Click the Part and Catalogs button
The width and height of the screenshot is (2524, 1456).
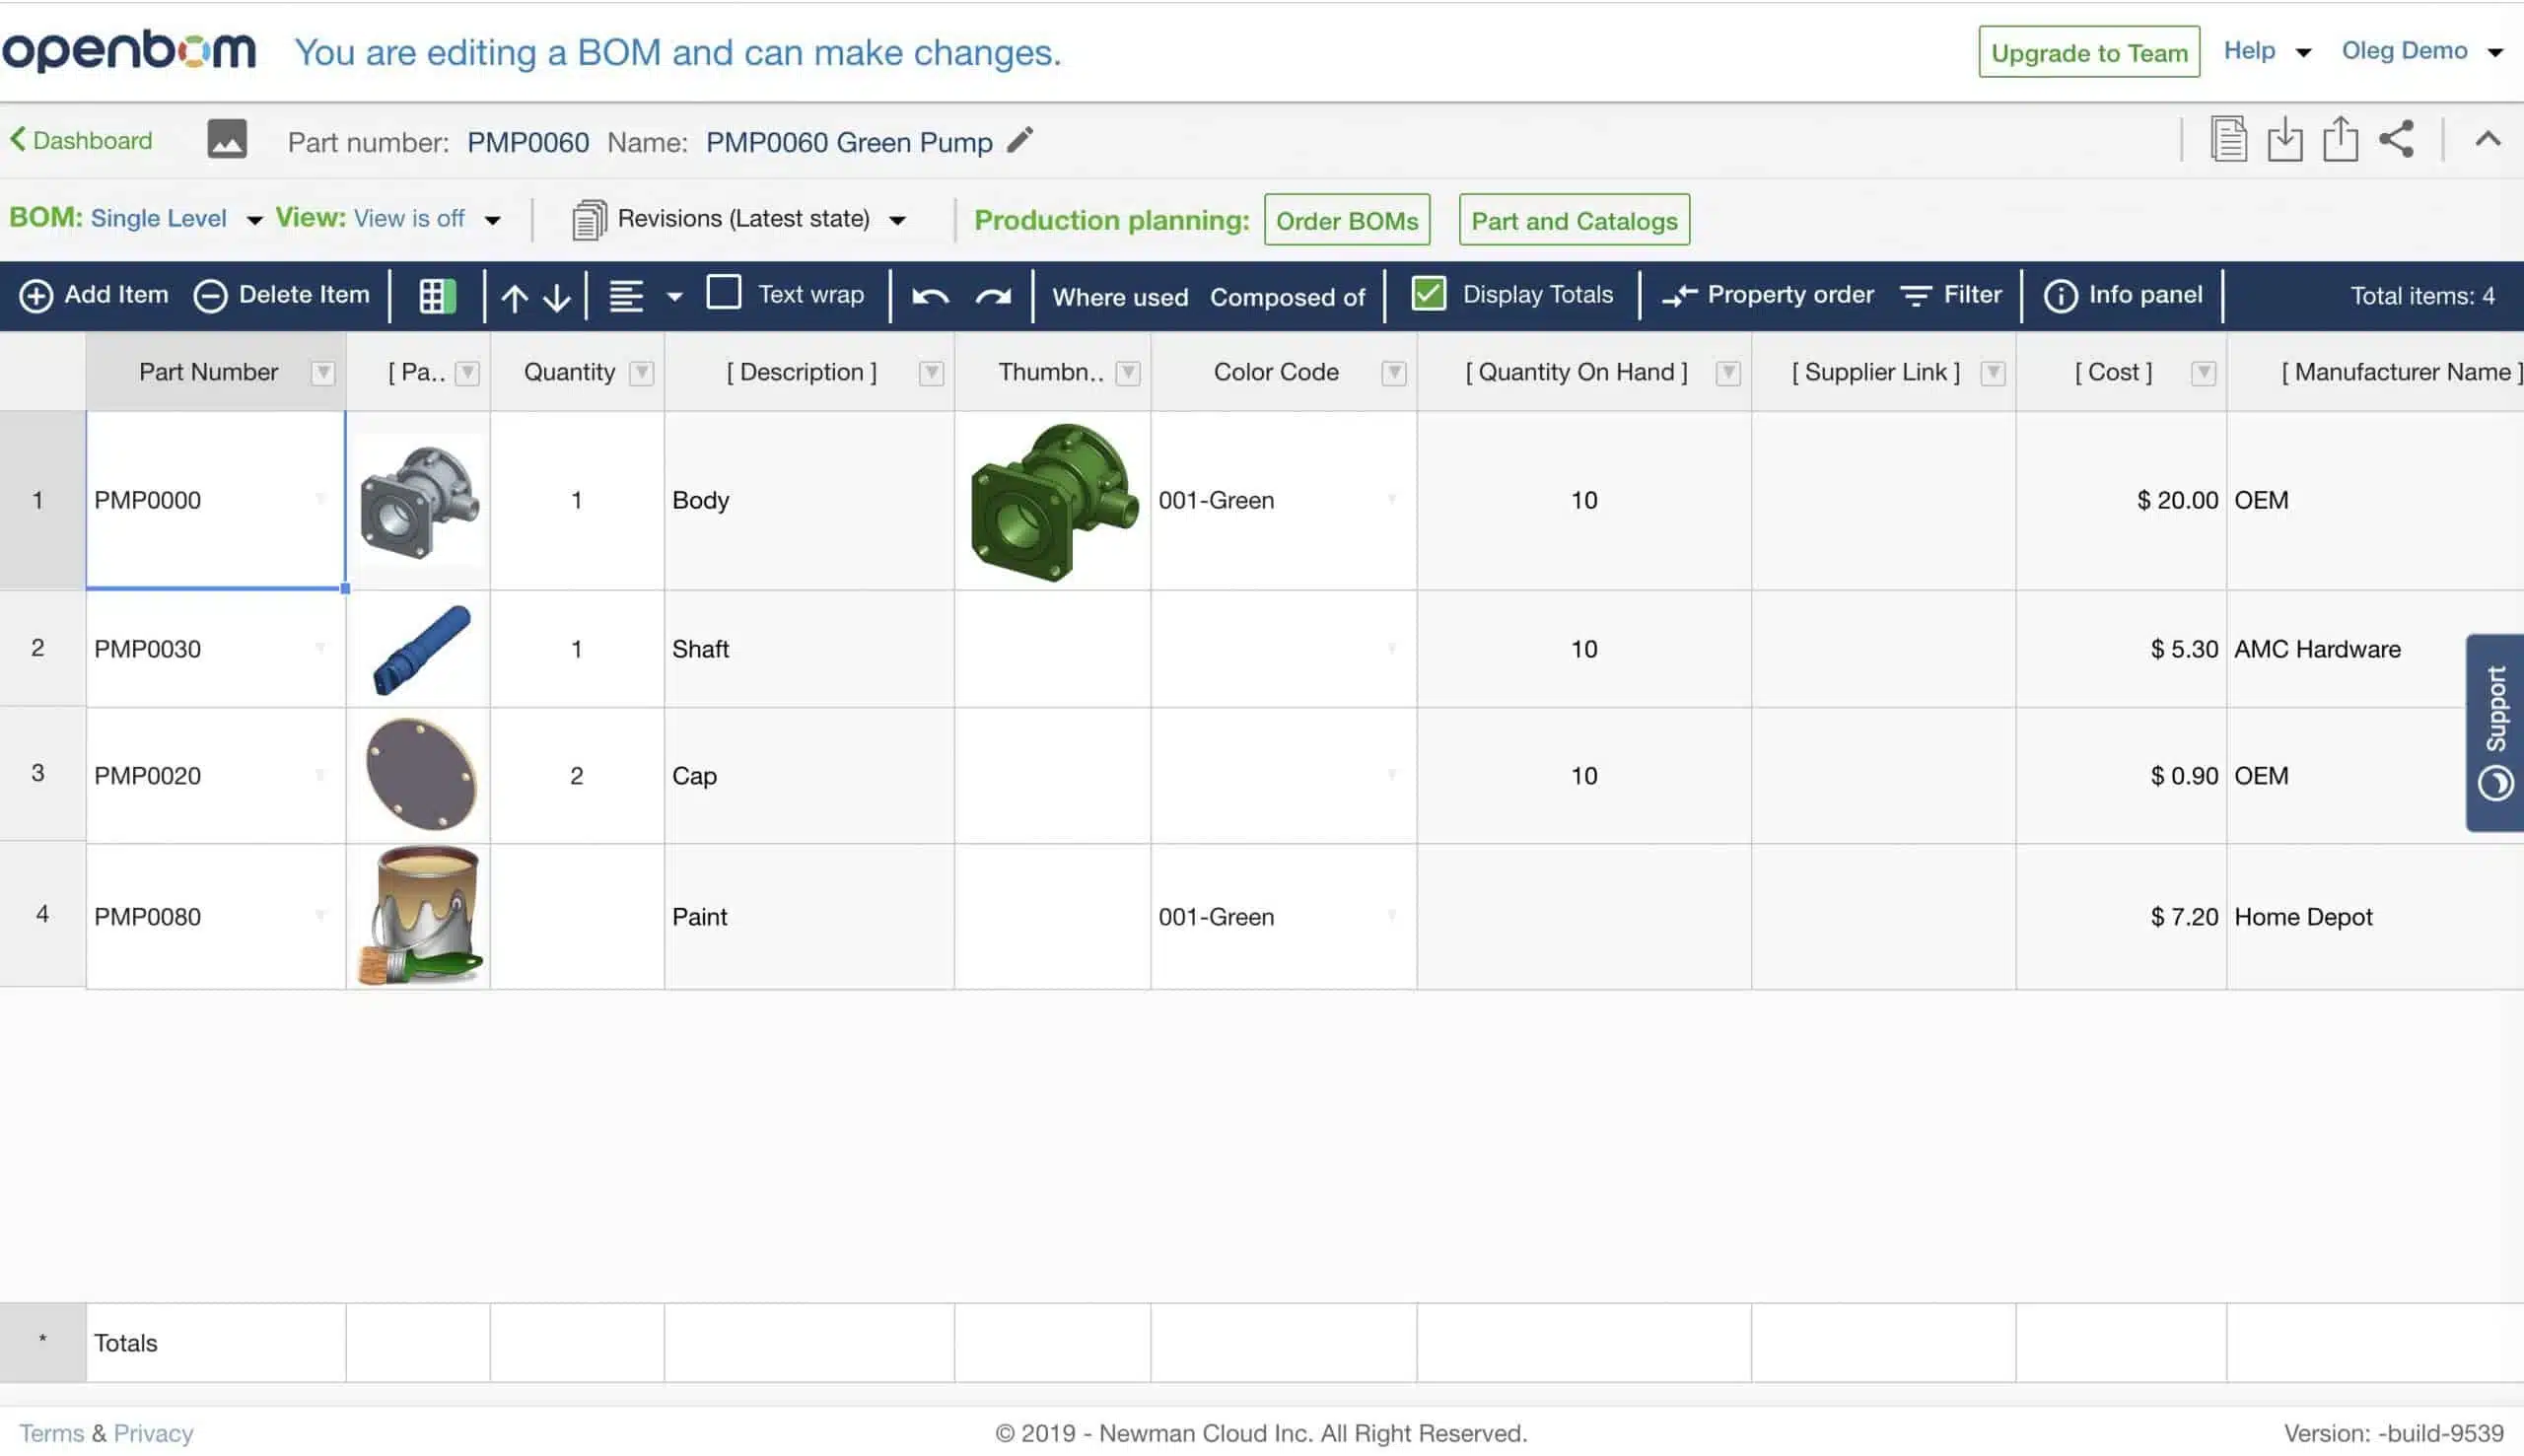point(1574,220)
